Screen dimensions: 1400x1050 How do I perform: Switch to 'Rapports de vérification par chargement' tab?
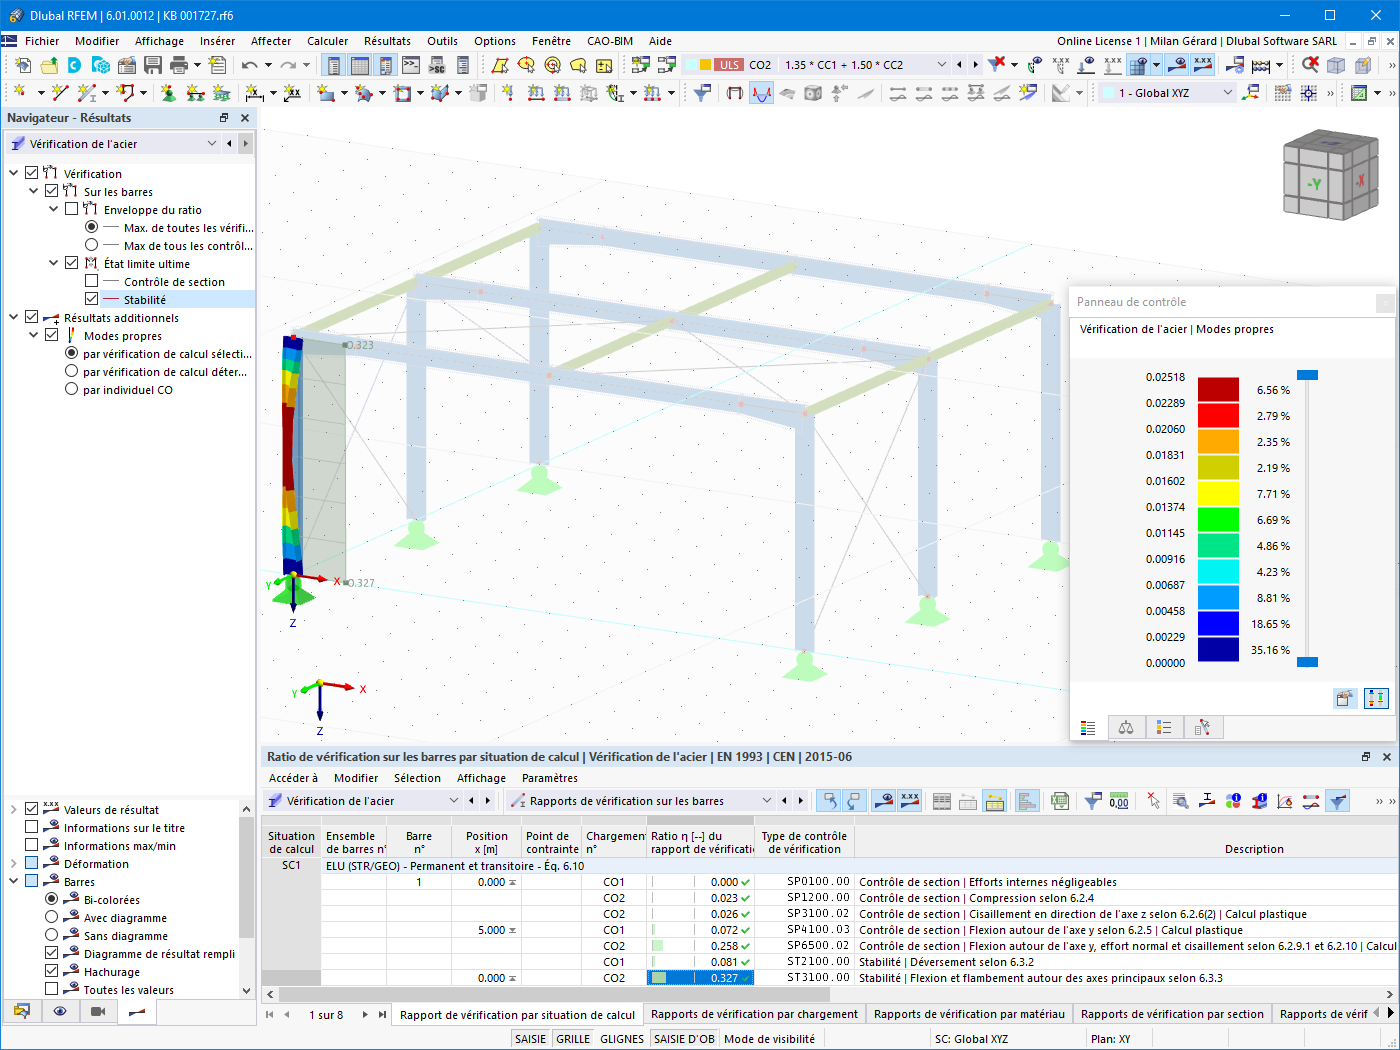pos(754,1014)
